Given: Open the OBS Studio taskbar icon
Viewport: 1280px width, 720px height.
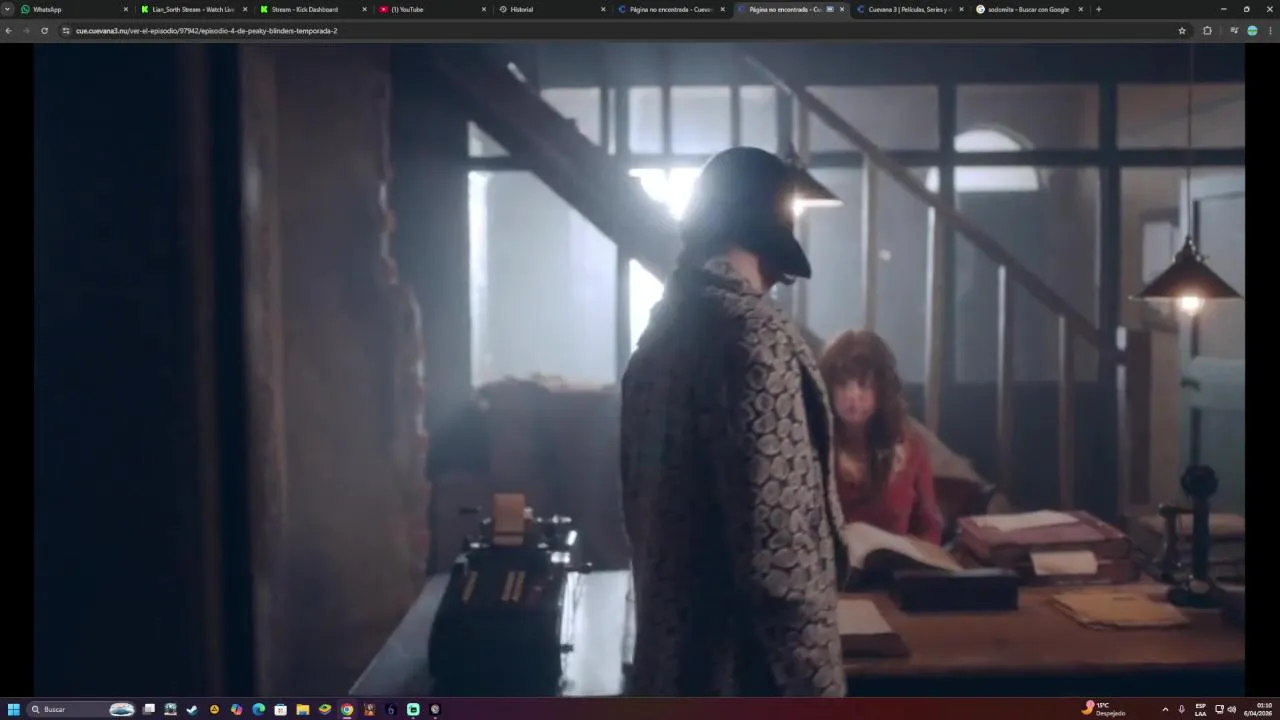Looking at the screenshot, I should tap(435, 709).
